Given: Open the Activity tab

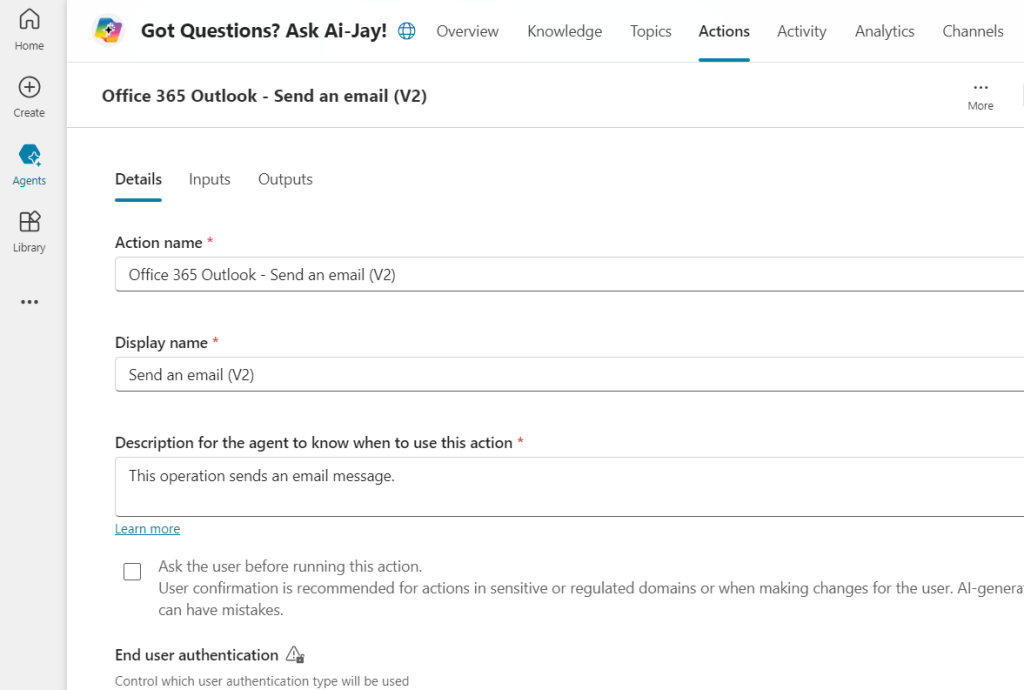Looking at the screenshot, I should click(801, 31).
